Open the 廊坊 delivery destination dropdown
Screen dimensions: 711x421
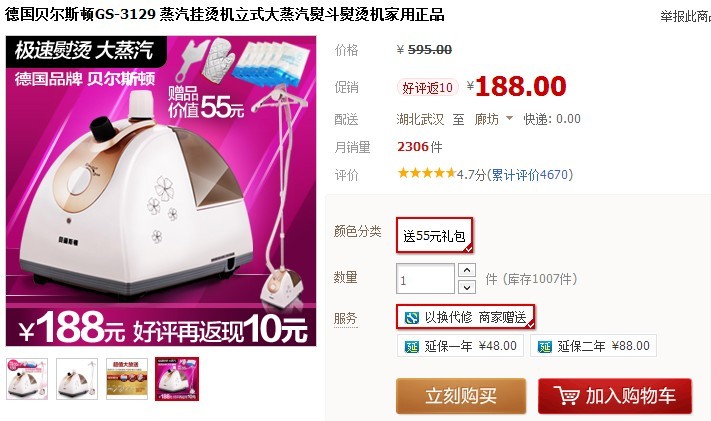pyautogui.click(x=493, y=119)
